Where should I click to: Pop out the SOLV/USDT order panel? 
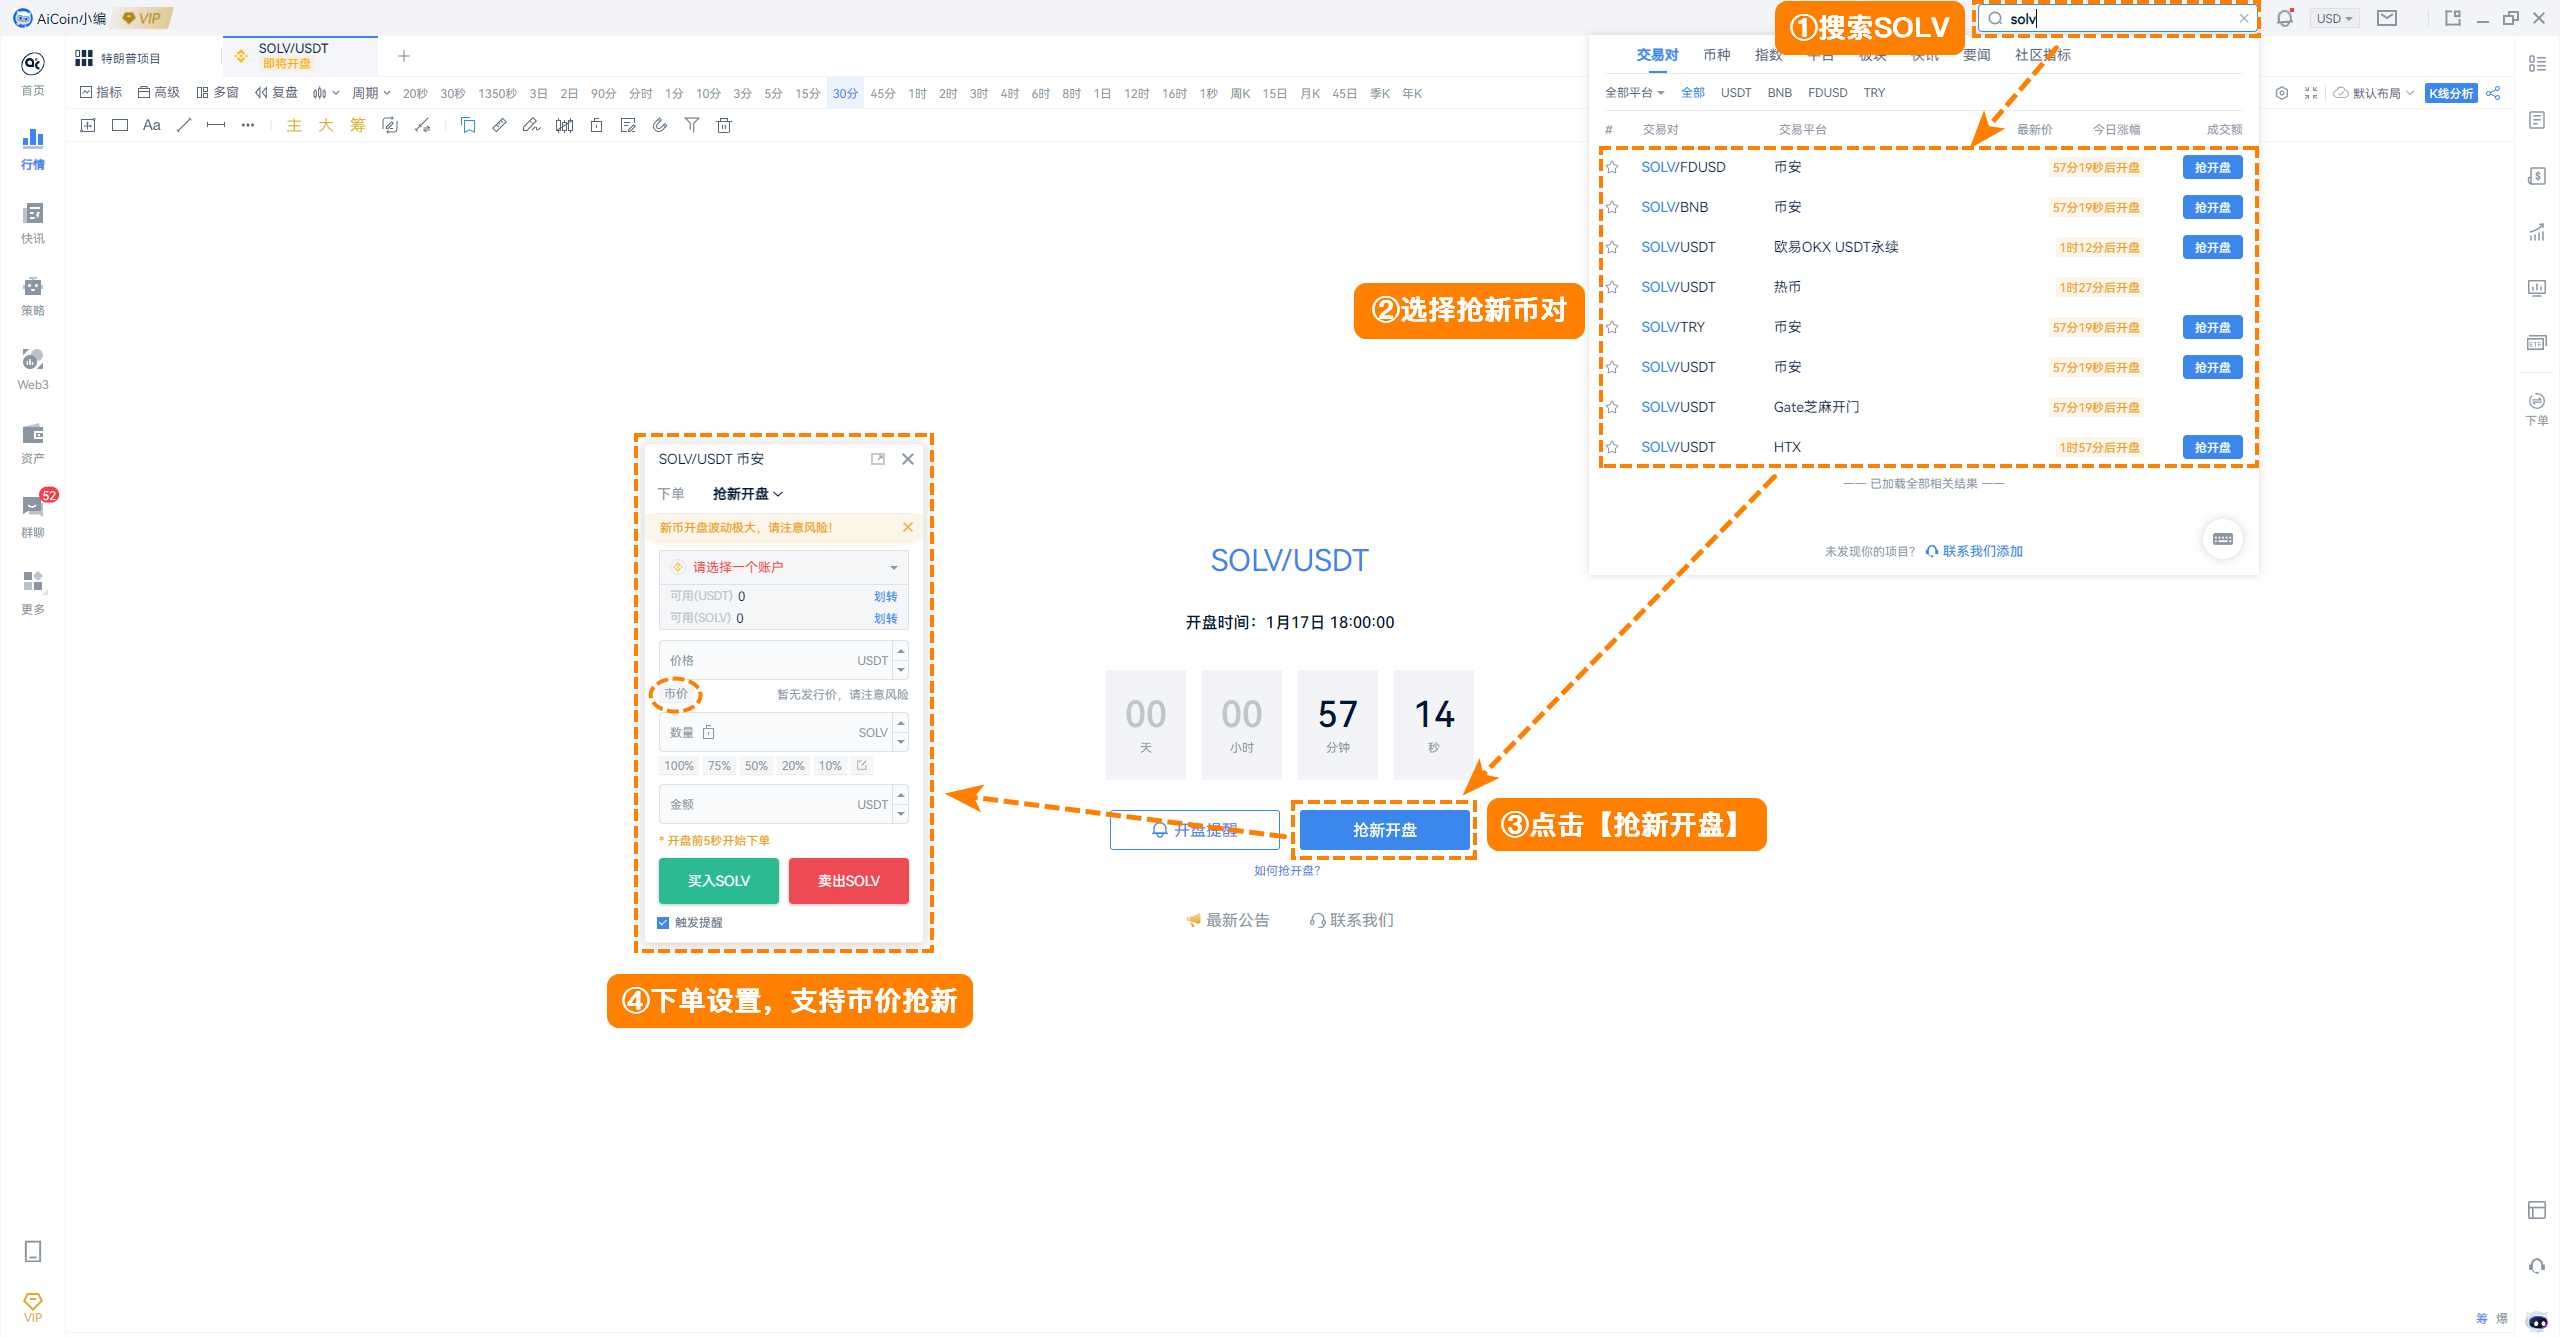pyautogui.click(x=878, y=459)
